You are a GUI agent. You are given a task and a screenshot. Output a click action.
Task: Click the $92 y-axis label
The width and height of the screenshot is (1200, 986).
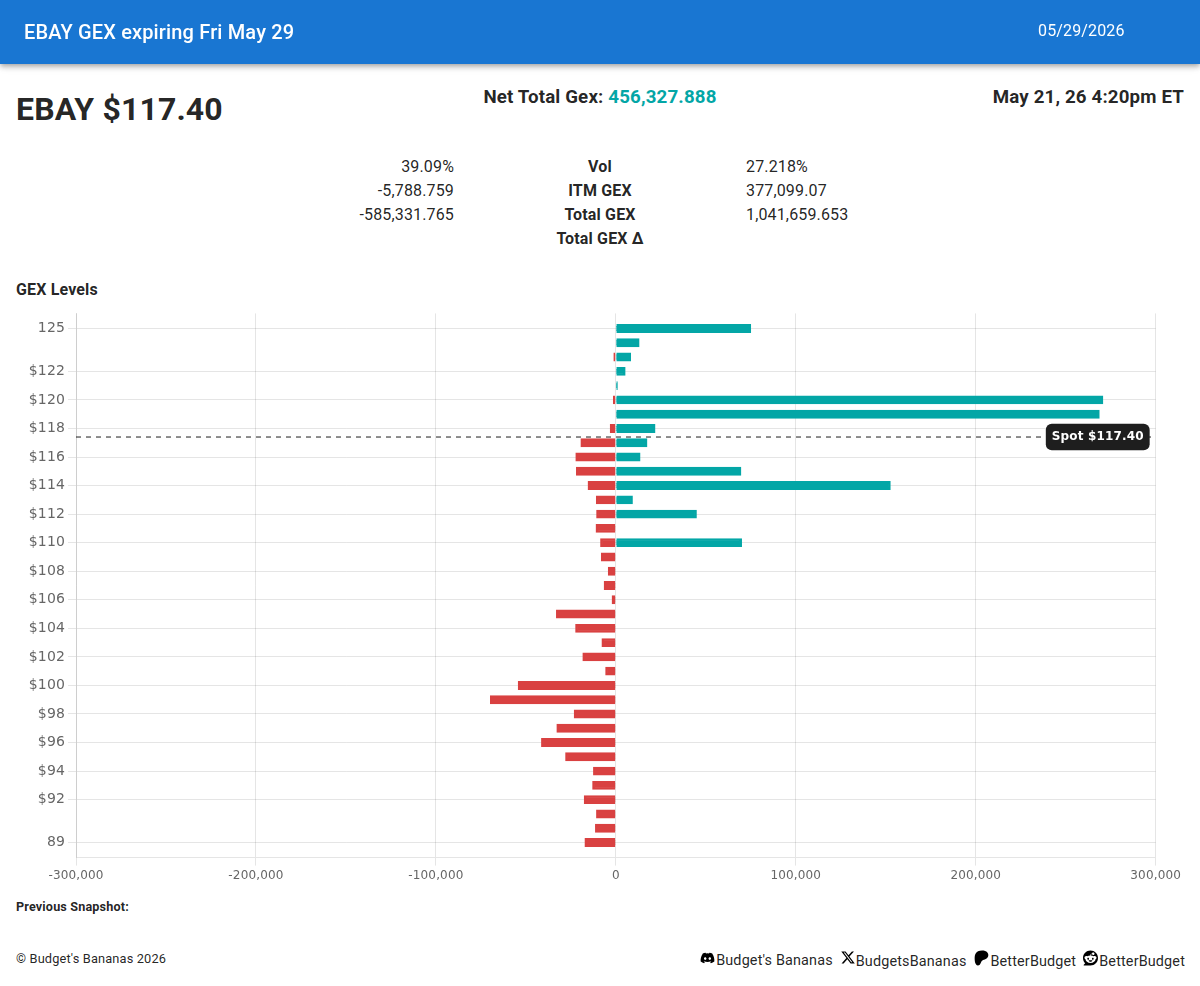[x=51, y=798]
